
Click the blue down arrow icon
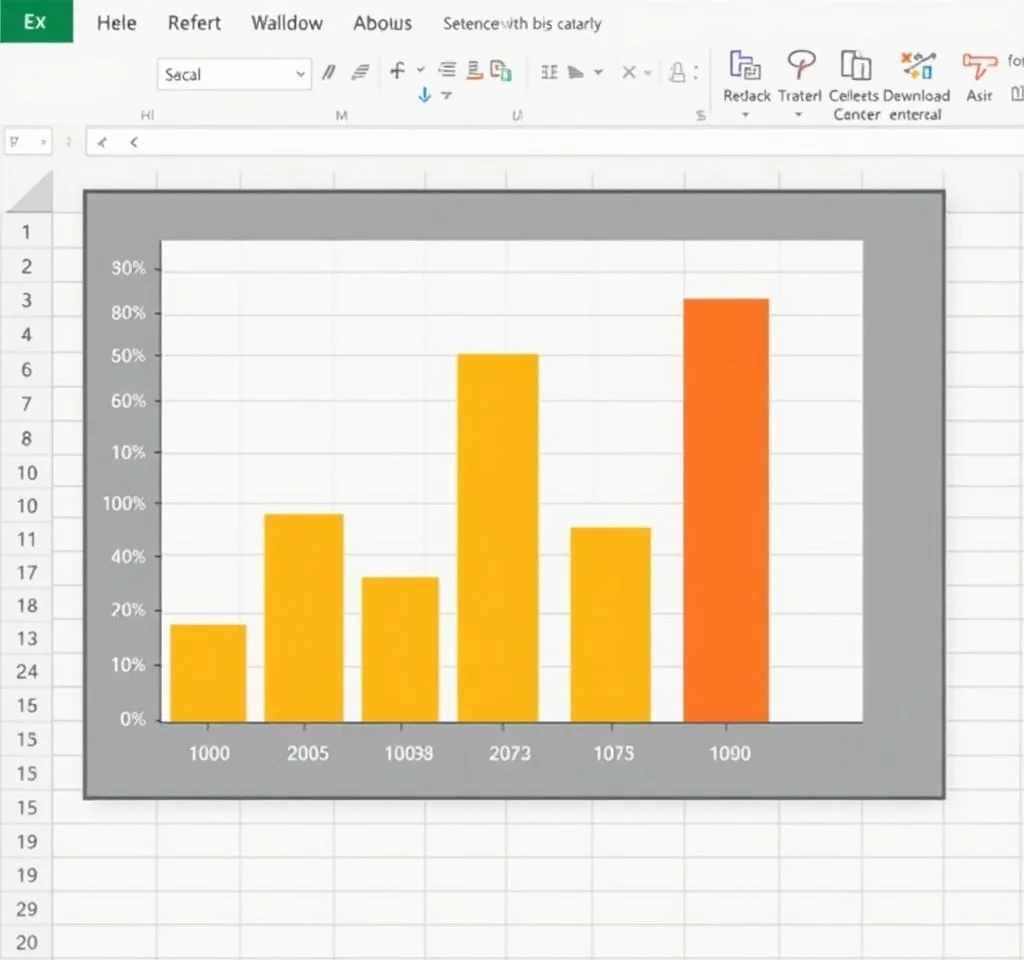point(424,95)
